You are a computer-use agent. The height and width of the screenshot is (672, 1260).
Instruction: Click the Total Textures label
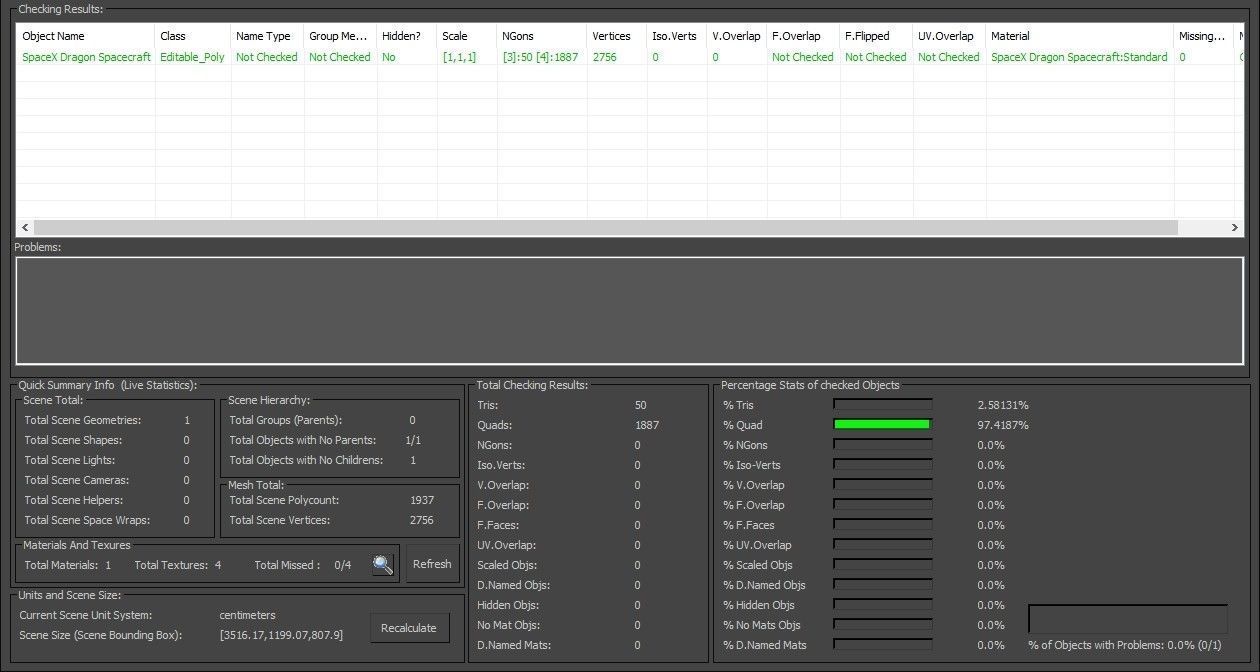pyautogui.click(x=170, y=565)
